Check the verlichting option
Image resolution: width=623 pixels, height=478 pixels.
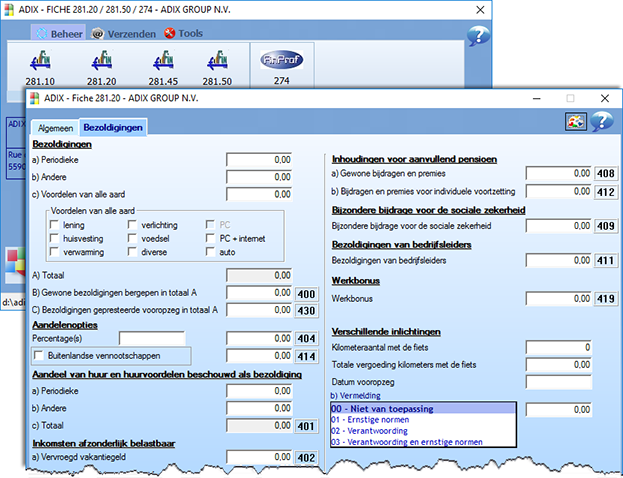[x=132, y=225]
